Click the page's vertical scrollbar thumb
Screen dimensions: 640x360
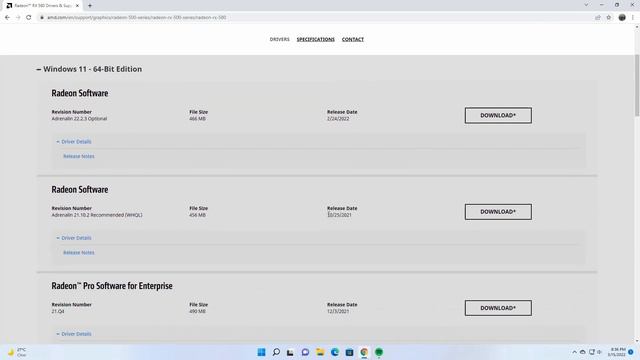637,85
